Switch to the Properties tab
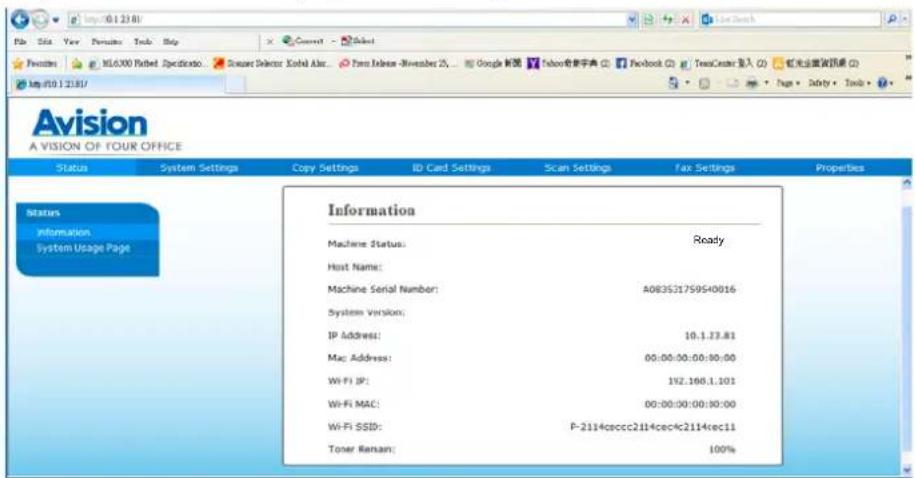This screenshot has width=915, height=478. point(840,168)
